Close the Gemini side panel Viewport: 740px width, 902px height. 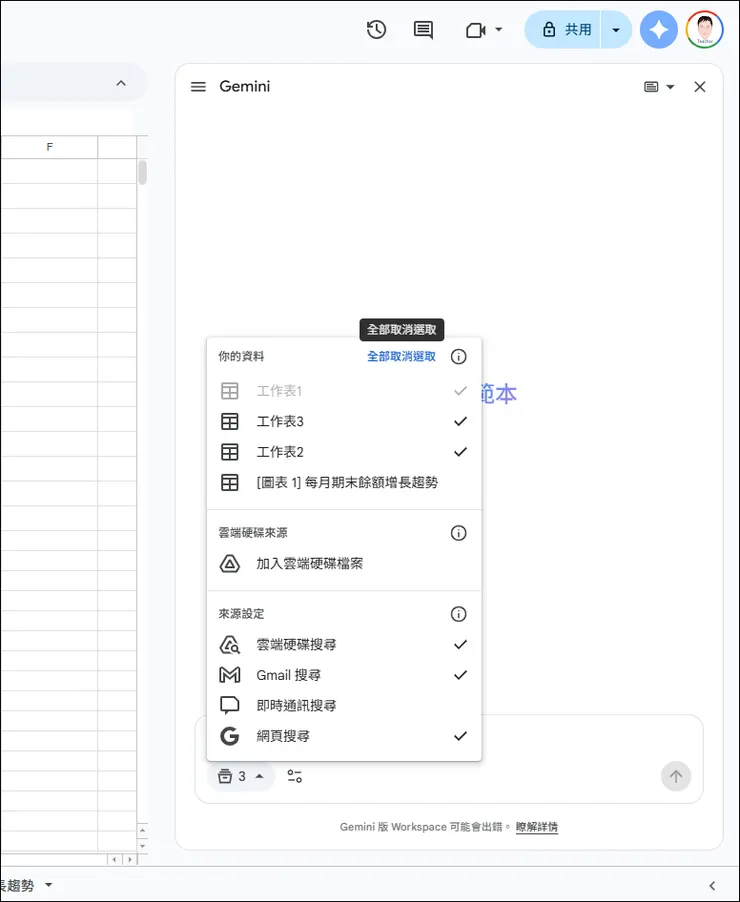tap(700, 87)
